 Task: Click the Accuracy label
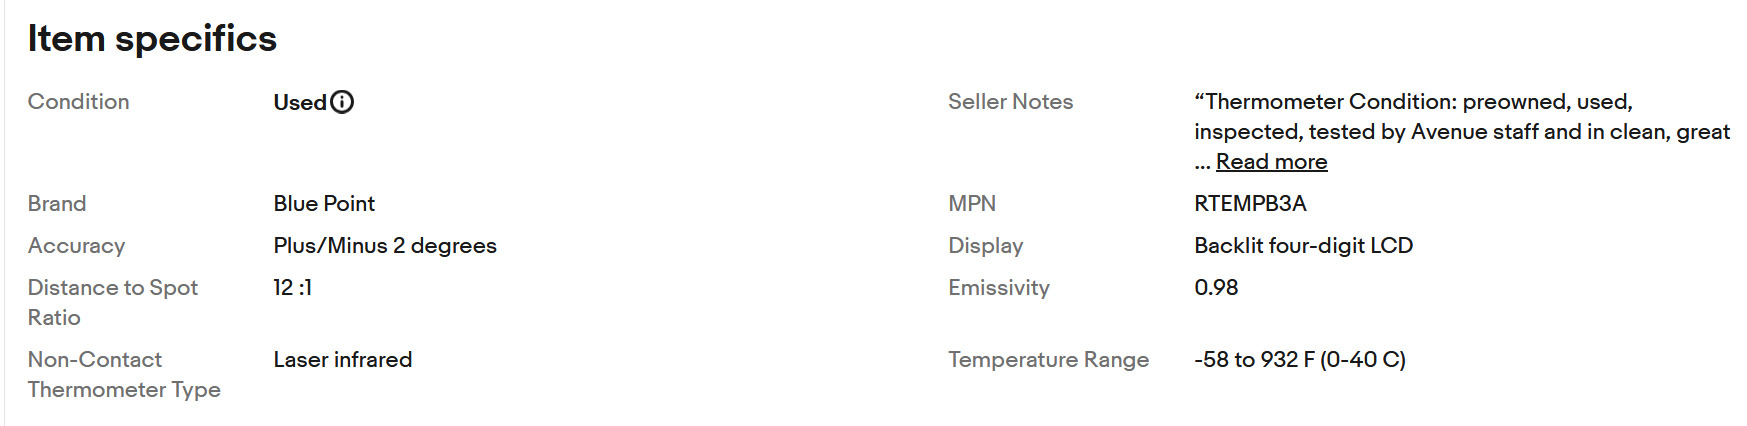(77, 246)
